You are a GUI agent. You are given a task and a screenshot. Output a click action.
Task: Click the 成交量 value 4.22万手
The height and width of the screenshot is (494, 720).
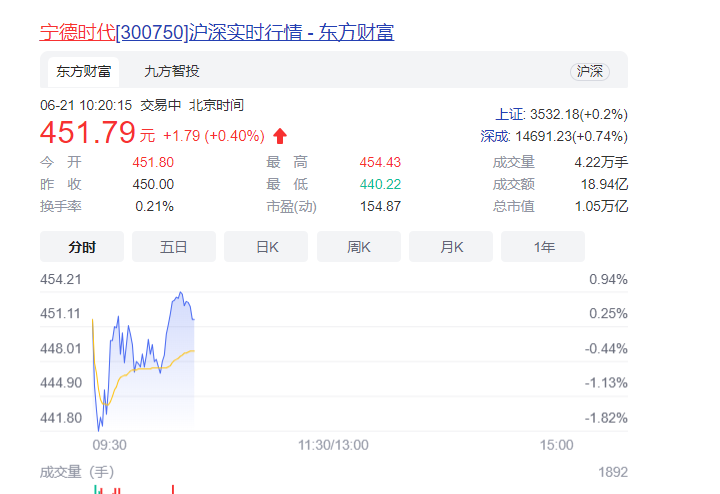[601, 162]
